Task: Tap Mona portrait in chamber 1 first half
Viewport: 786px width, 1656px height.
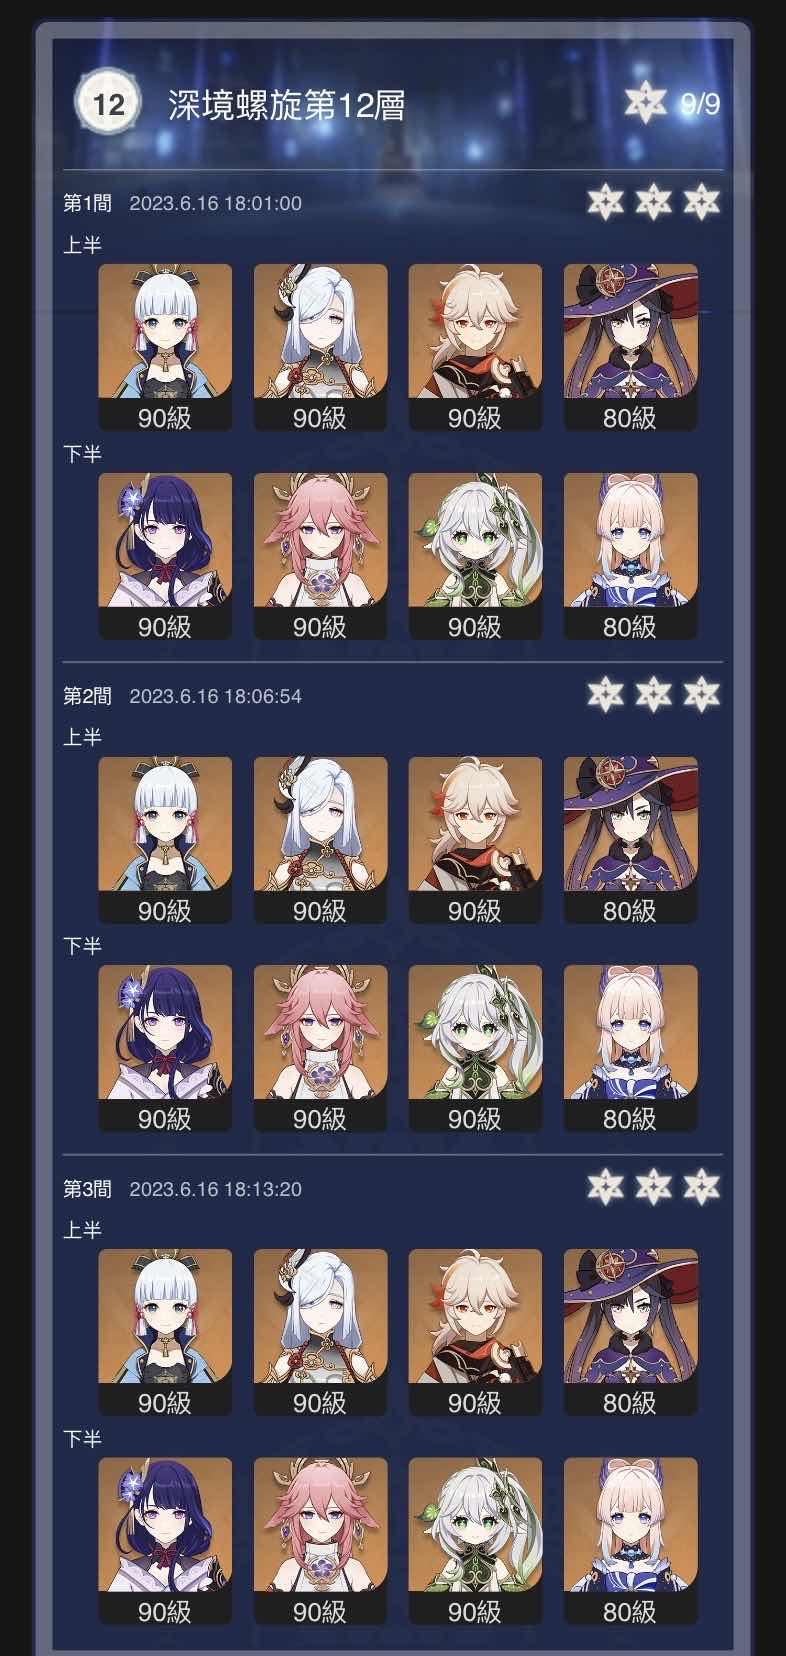Action: pyautogui.click(x=630, y=347)
